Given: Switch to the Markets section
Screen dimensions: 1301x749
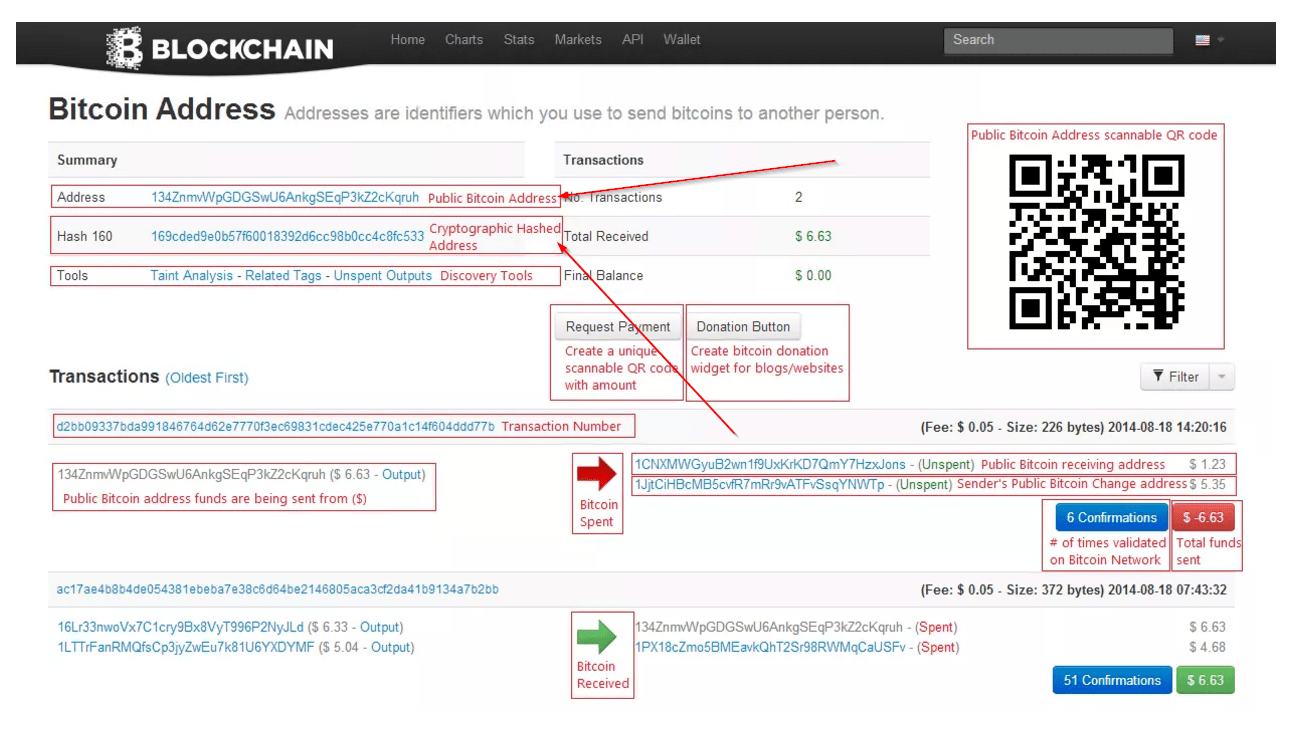Looking at the screenshot, I should coord(579,40).
